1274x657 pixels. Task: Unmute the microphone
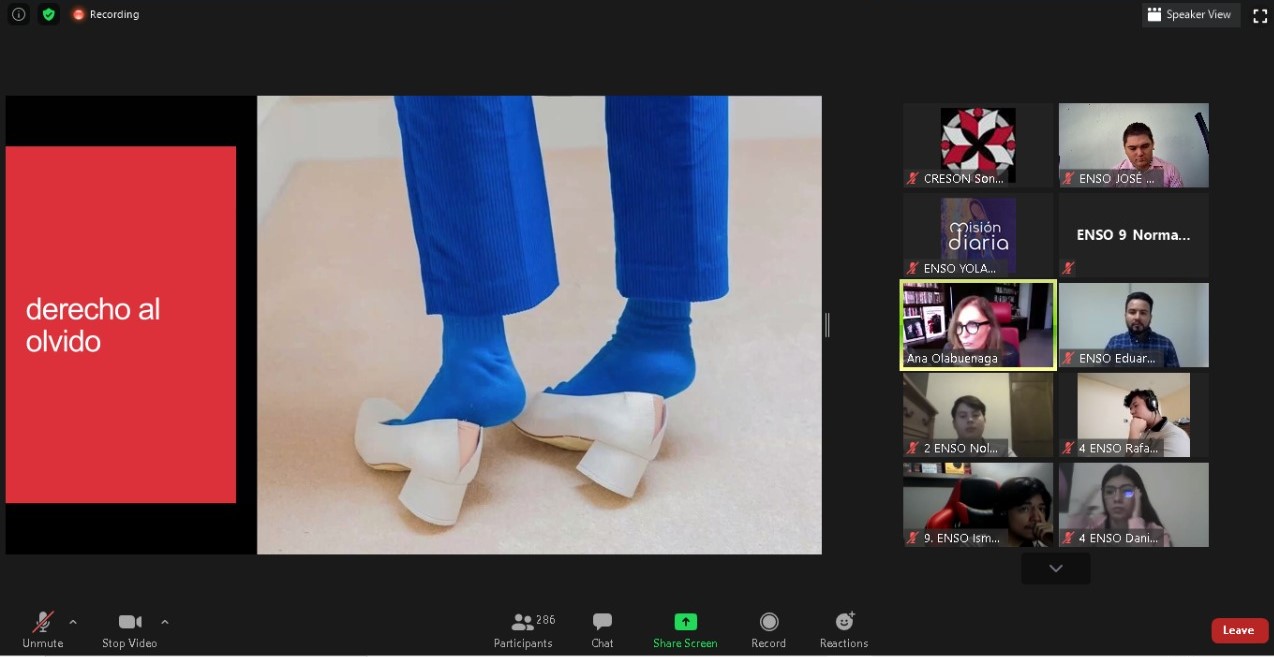43,629
